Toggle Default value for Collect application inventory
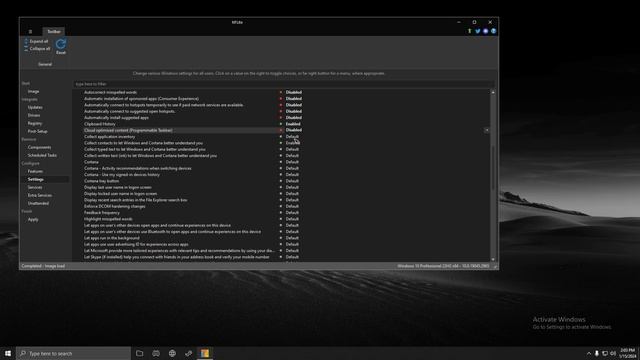640x360 pixels. pyautogui.click(x=292, y=136)
